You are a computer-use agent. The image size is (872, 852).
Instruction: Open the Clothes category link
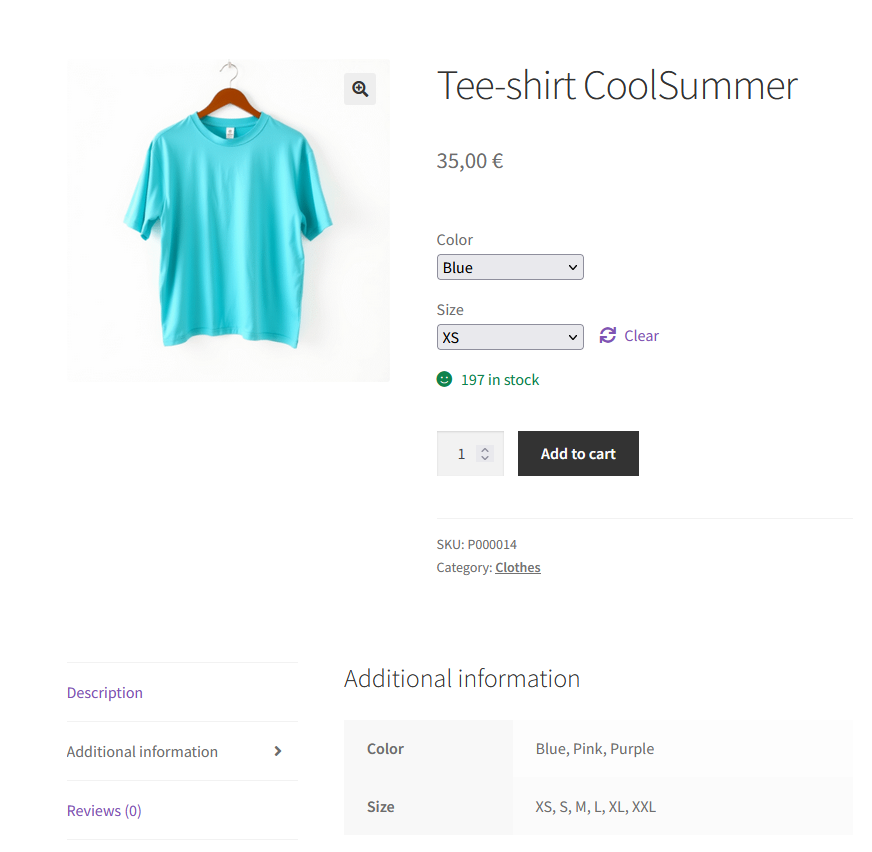click(x=518, y=568)
